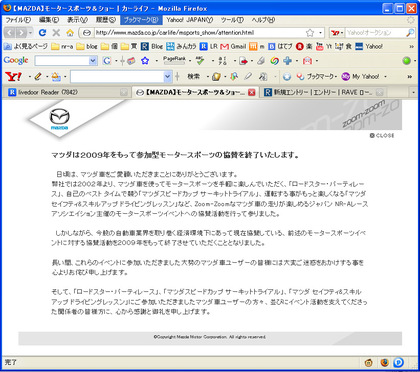Viewport: 420px width, 372px height.
Task: Click the Firefox icon in status bar
Action: point(384,362)
